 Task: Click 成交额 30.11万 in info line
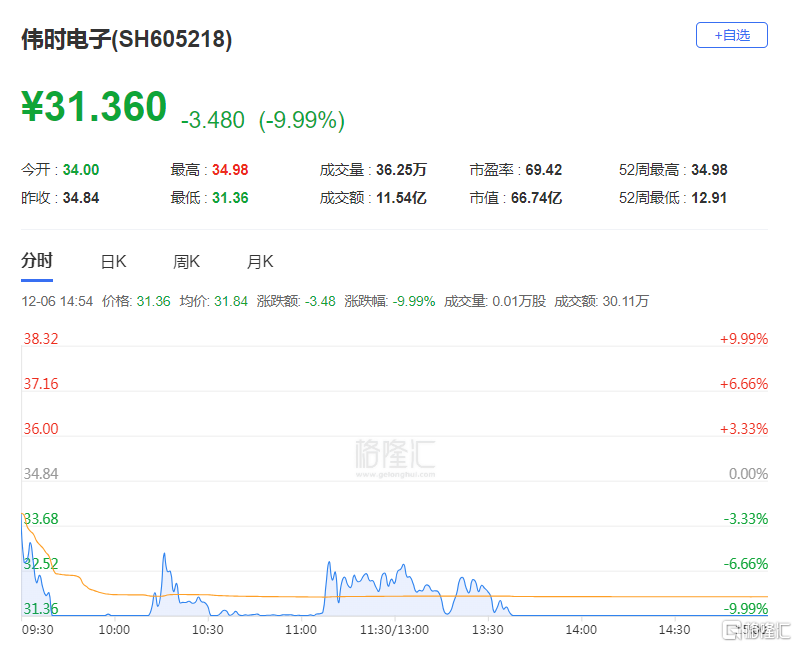pyautogui.click(x=601, y=301)
